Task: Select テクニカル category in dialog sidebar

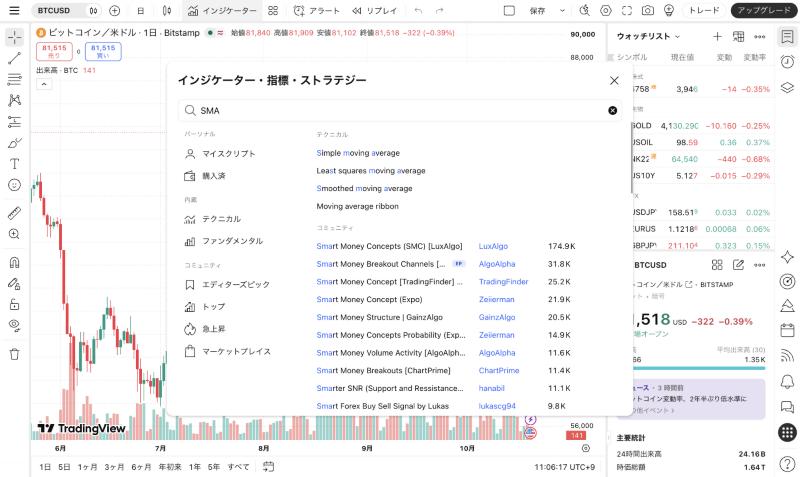Action: point(212,219)
